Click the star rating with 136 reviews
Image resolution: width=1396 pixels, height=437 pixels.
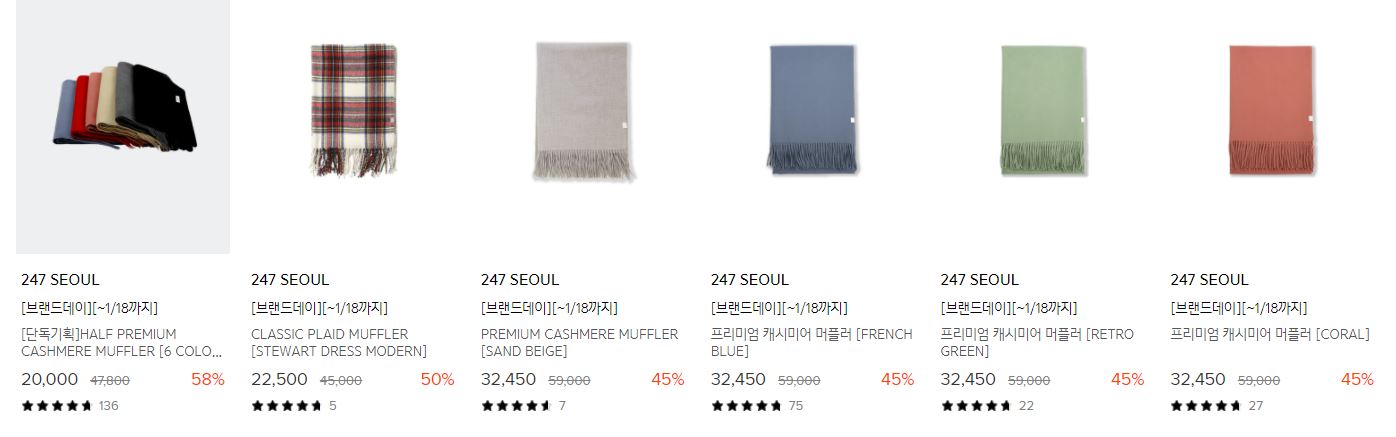click(57, 406)
